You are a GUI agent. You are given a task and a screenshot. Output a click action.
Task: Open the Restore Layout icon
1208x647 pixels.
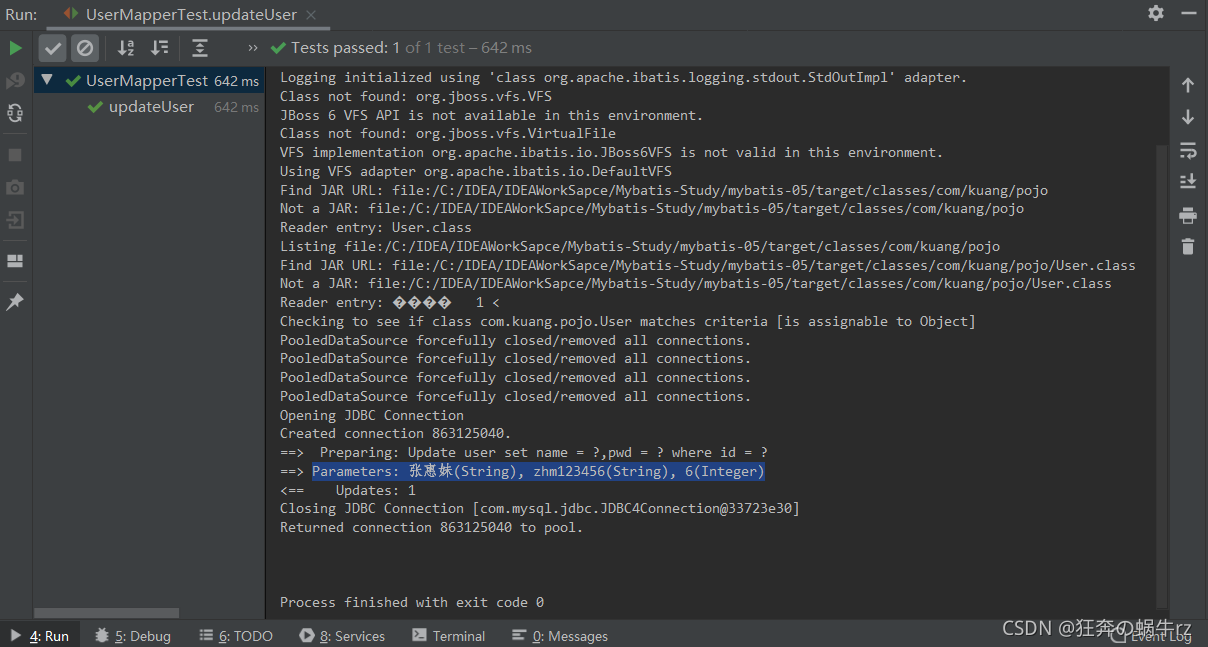(15, 261)
